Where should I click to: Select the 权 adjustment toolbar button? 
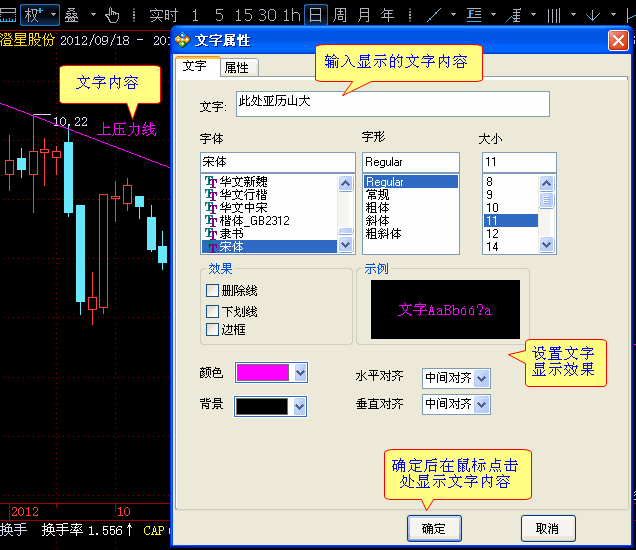coord(34,15)
